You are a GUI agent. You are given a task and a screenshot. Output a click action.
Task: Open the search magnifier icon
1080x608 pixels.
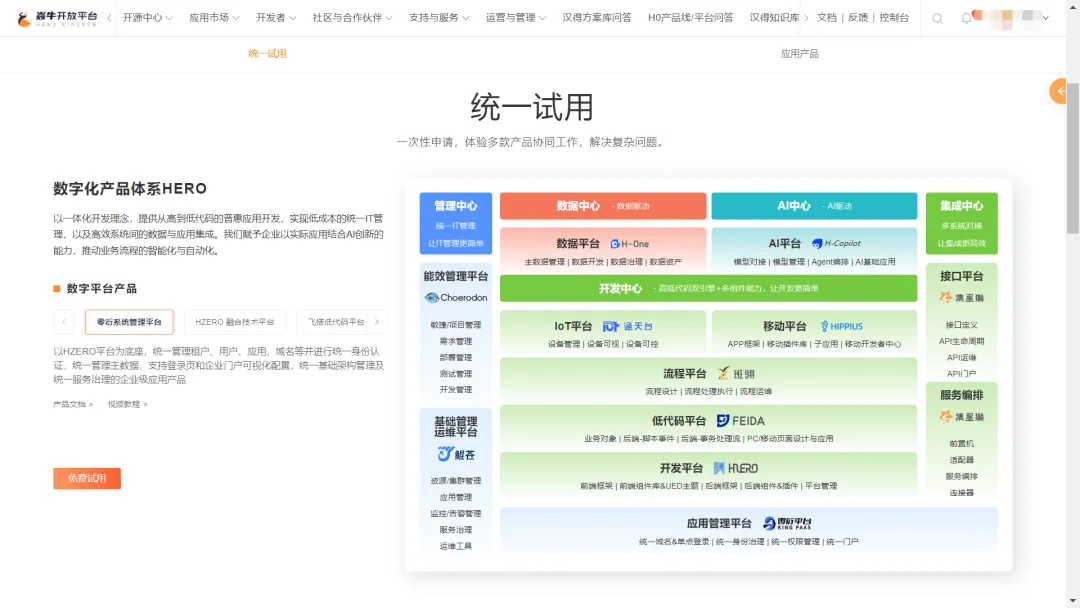pos(937,19)
